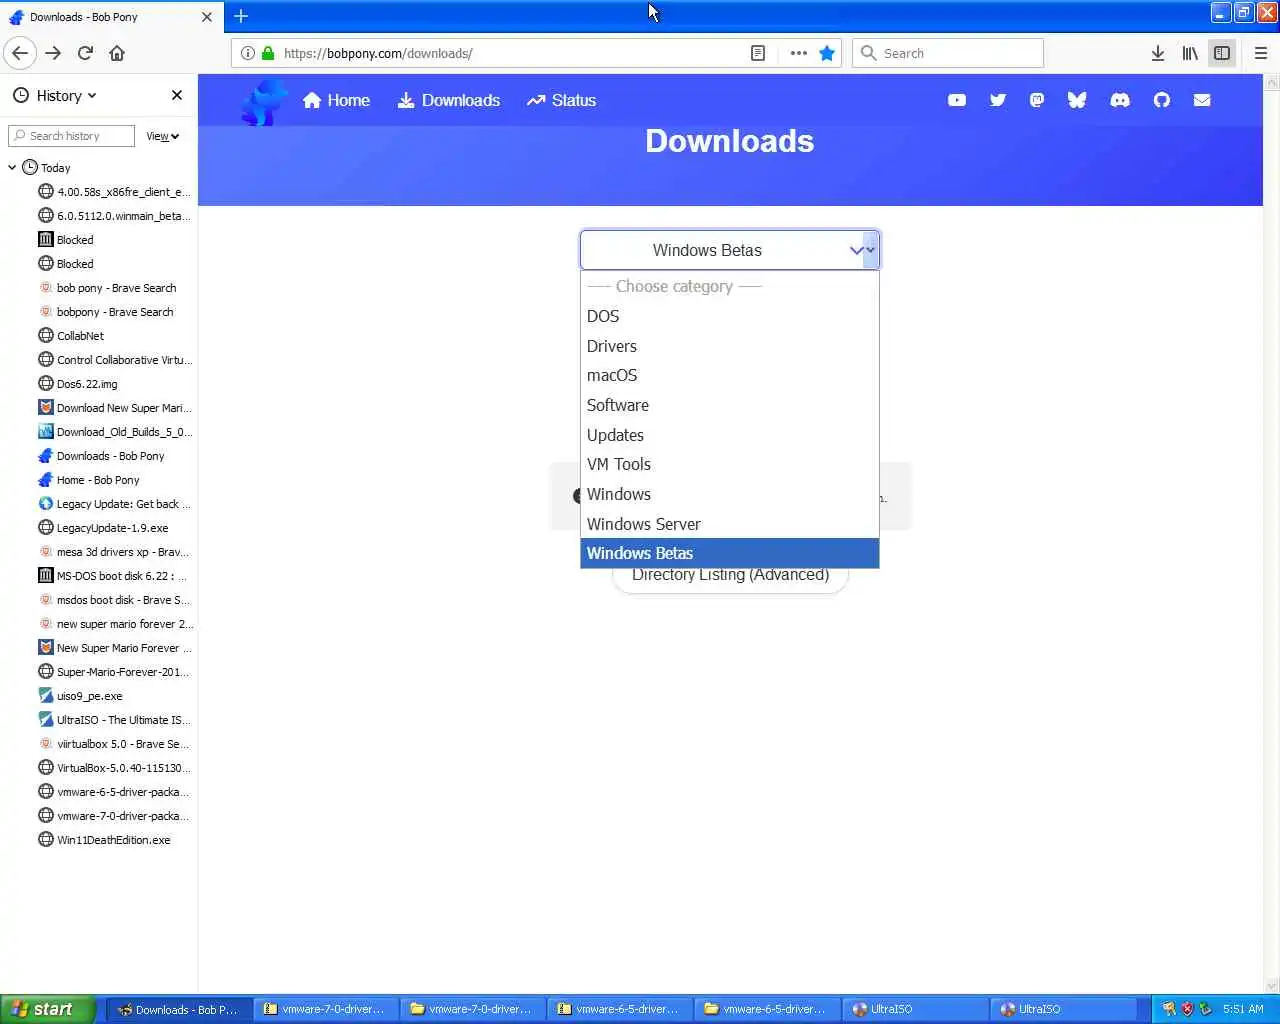Toggle the sidebar button in toolbar

(x=1222, y=53)
